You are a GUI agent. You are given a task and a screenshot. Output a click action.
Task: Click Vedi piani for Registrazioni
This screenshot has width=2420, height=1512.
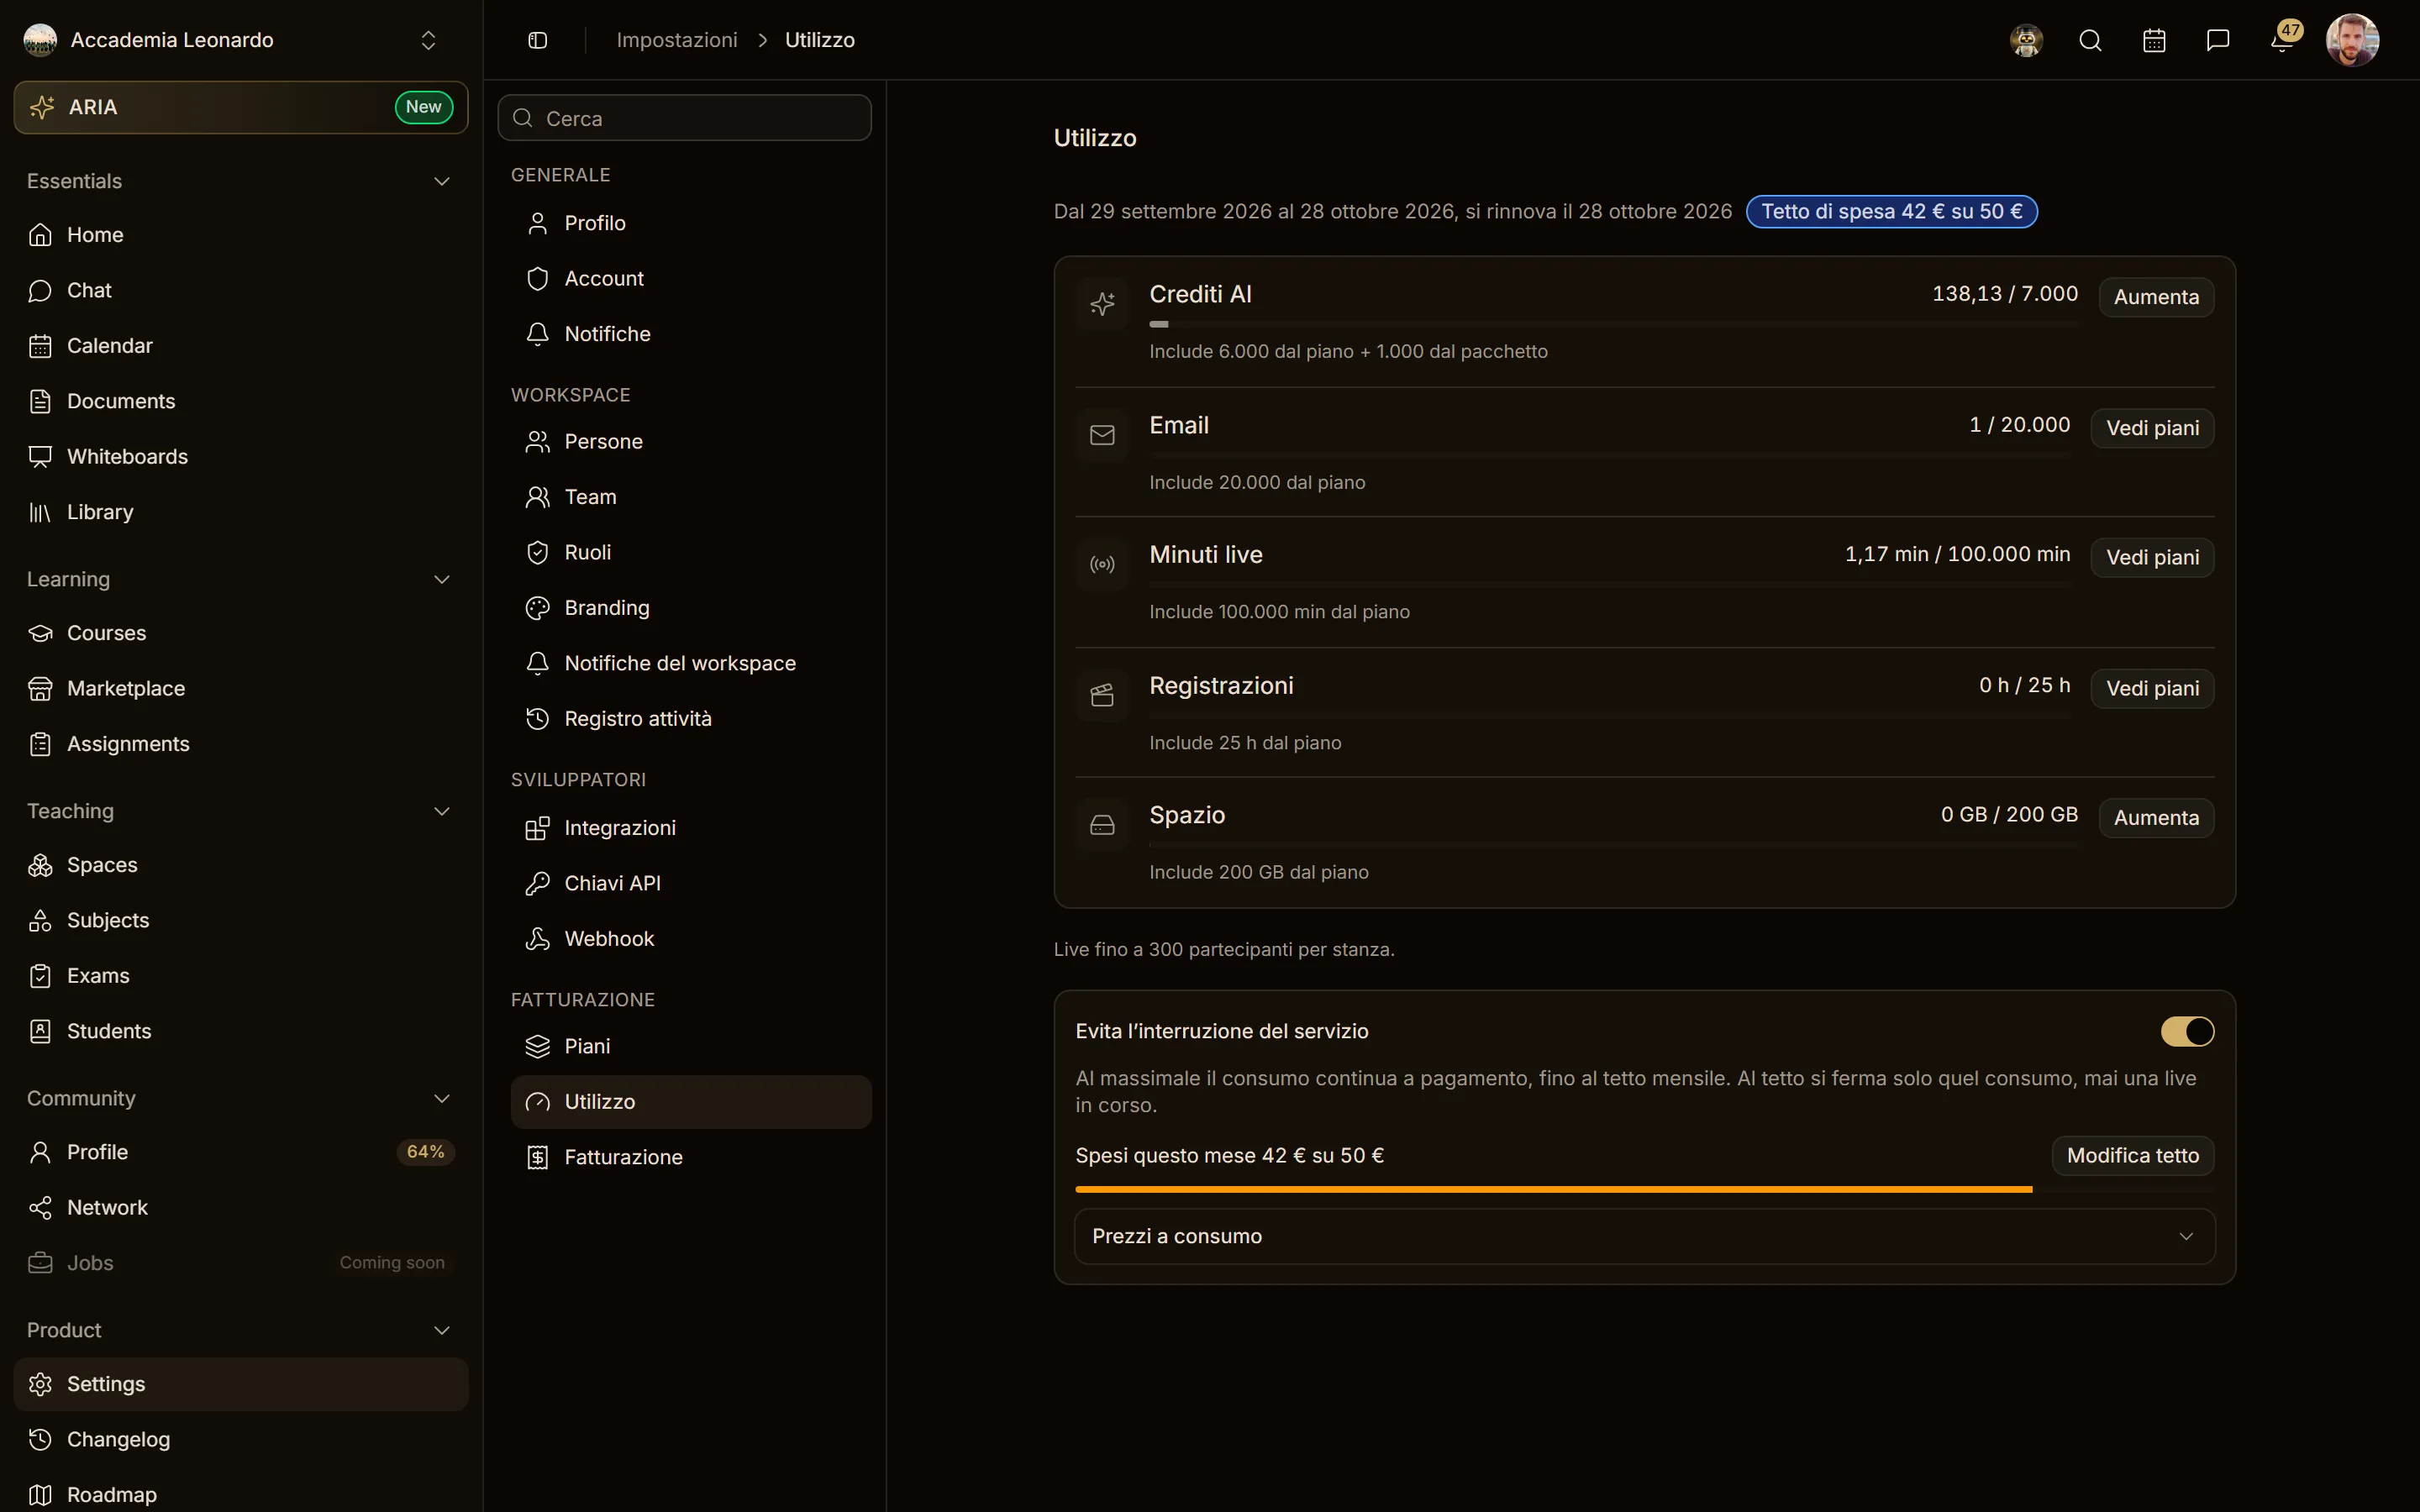(x=2152, y=688)
